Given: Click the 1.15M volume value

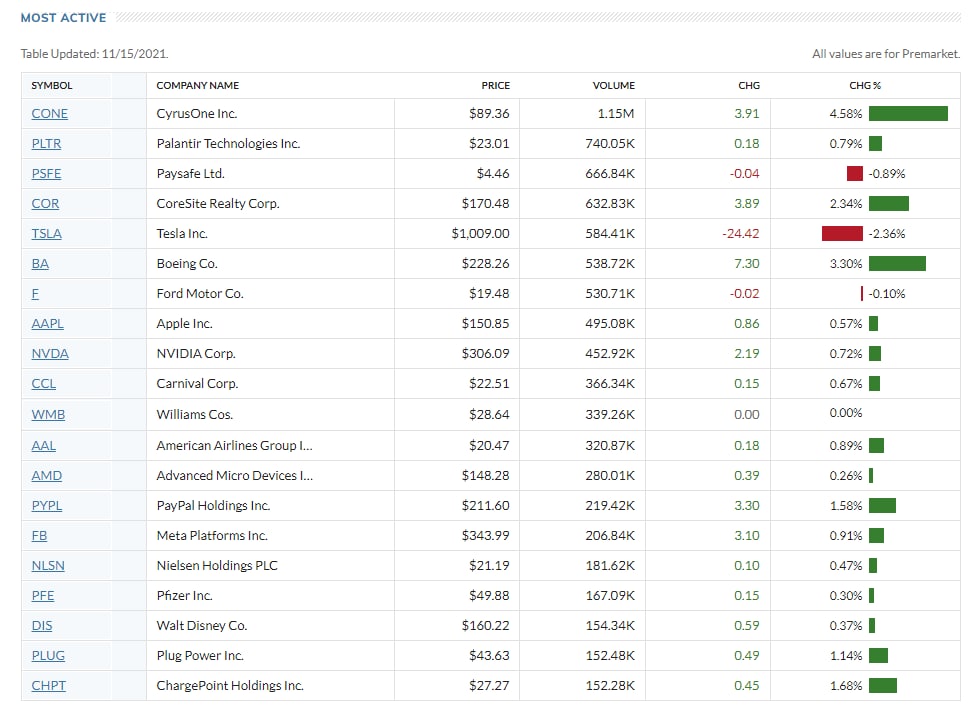Looking at the screenshot, I should pos(616,114).
